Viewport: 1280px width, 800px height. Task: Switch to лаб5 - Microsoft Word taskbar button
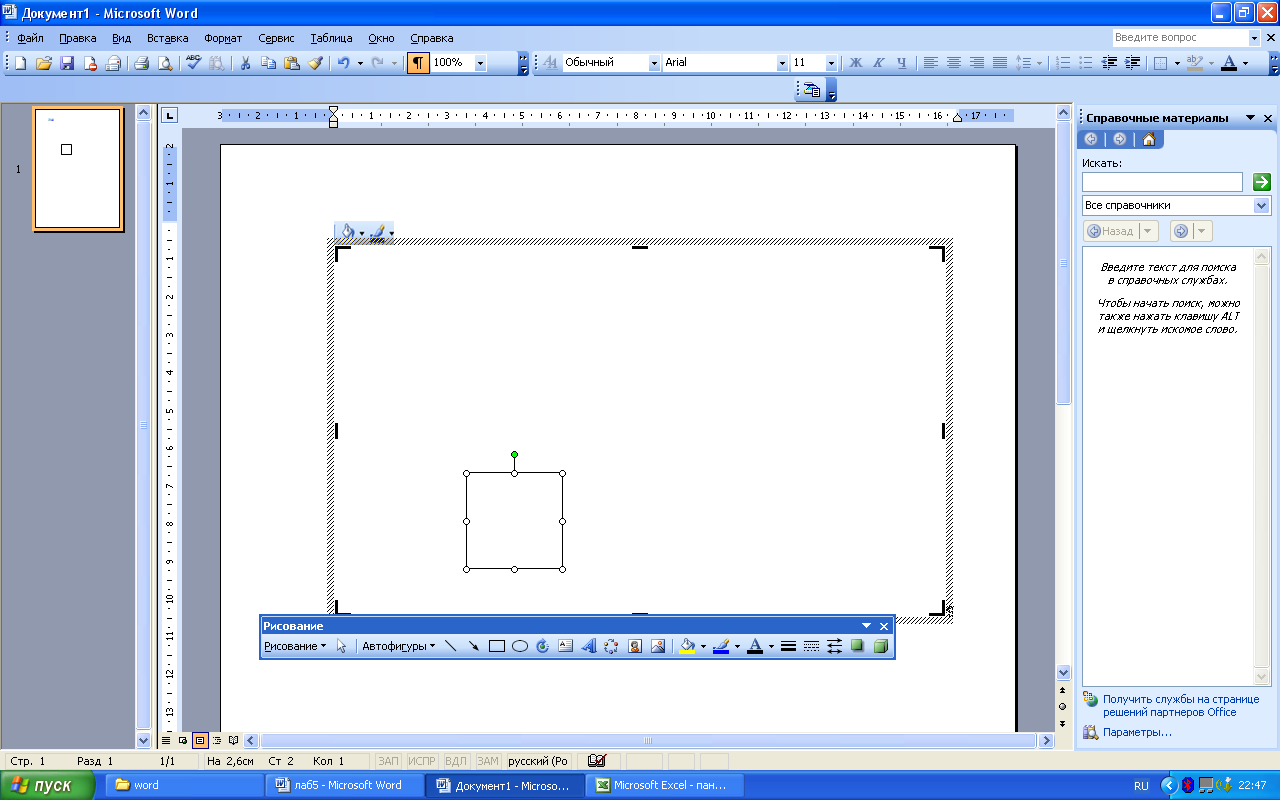343,785
